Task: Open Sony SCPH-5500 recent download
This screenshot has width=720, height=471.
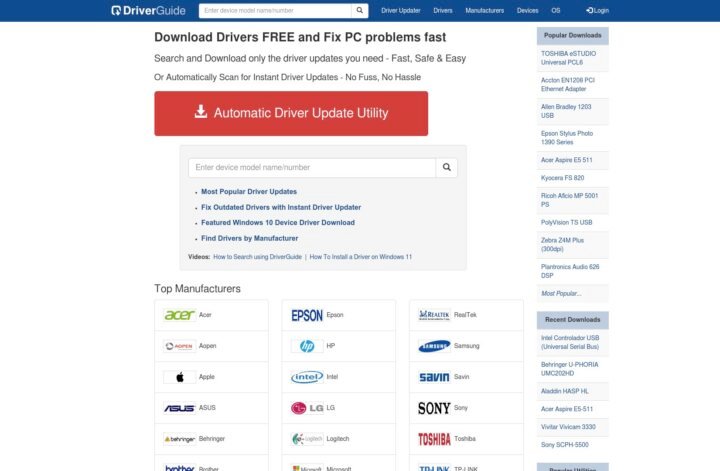Action: [x=573, y=445]
